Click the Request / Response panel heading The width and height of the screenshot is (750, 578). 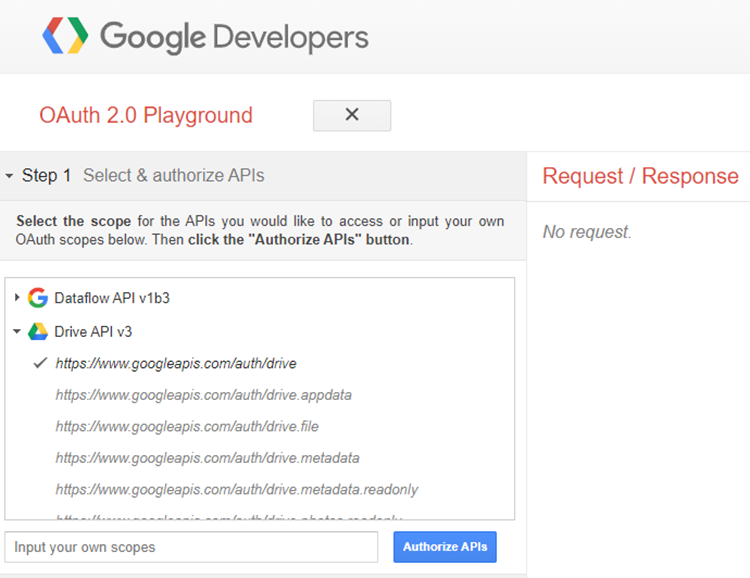[640, 176]
